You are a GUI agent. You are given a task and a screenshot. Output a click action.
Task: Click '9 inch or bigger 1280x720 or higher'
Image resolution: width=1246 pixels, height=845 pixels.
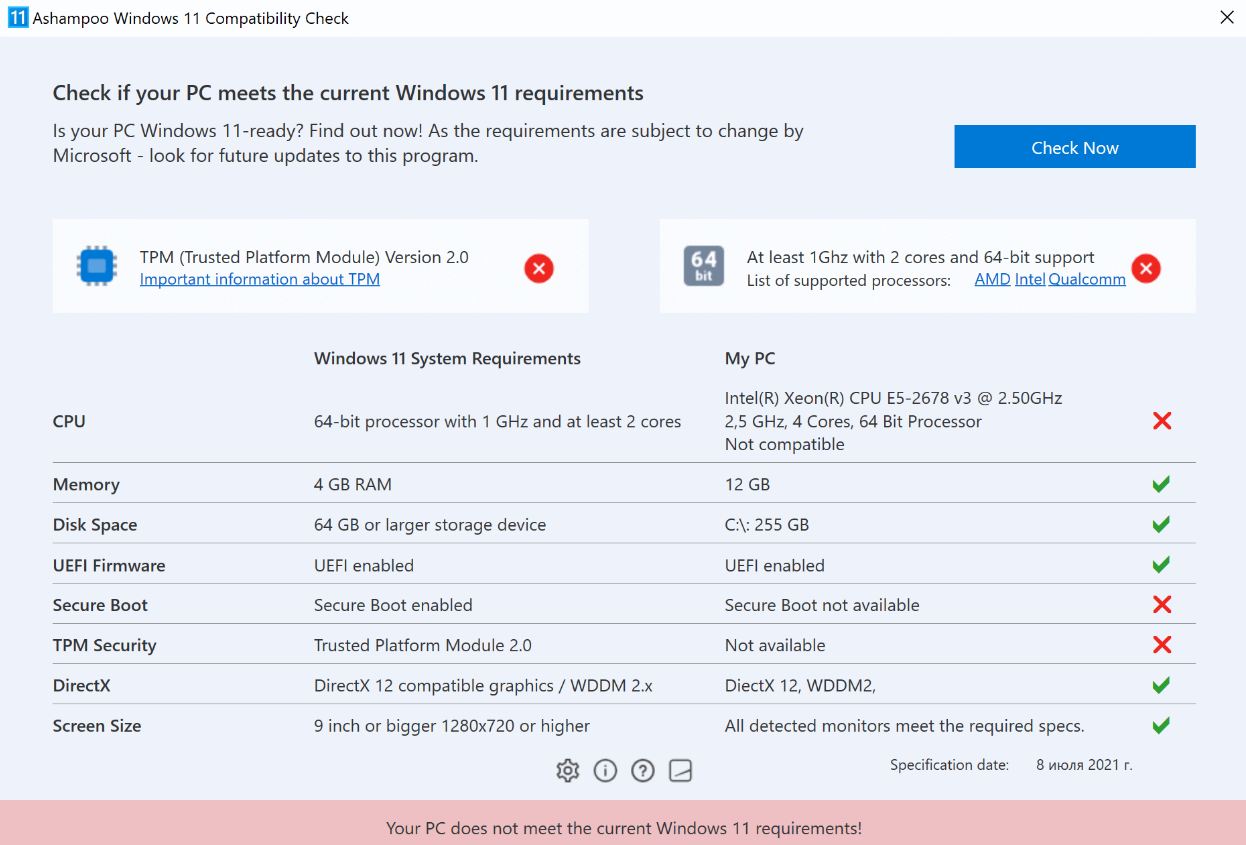[x=452, y=726]
